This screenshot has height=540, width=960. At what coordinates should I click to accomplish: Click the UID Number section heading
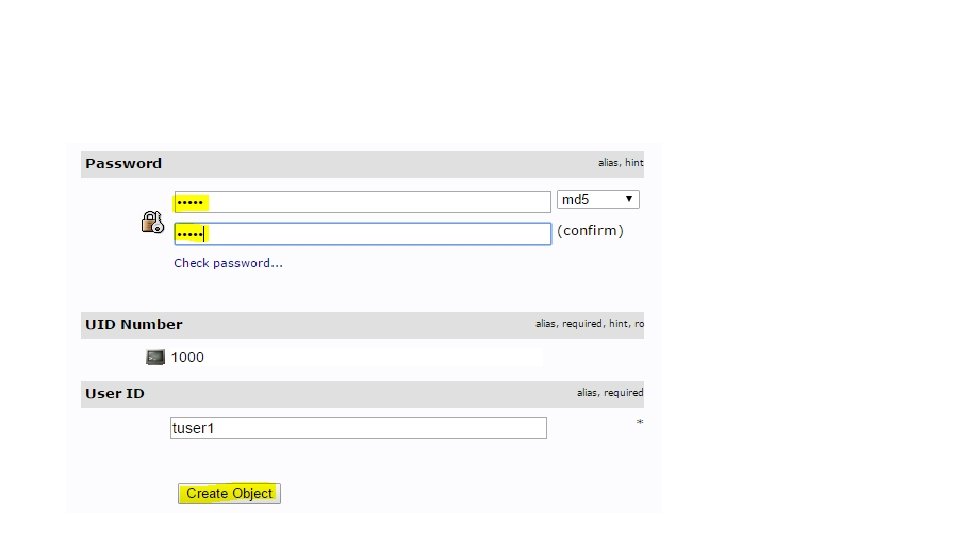pyautogui.click(x=133, y=324)
